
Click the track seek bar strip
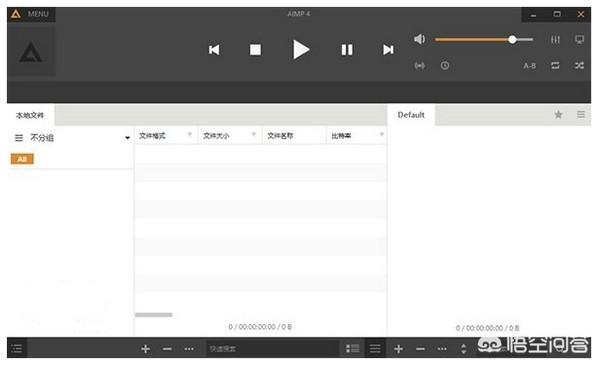click(299, 92)
